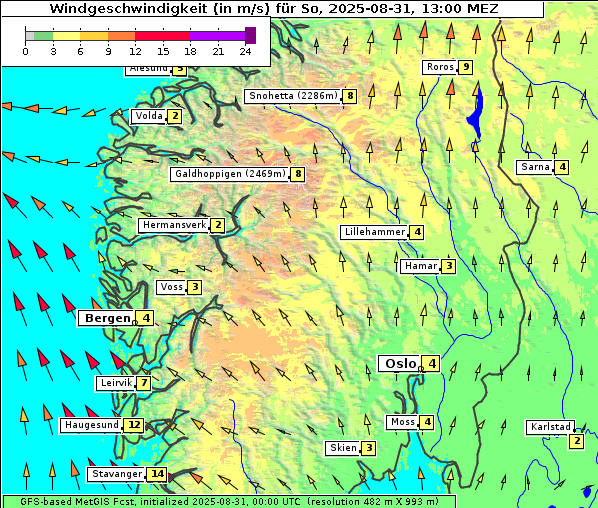
Task: Select the Haugesund wind value 12
Action: click(x=134, y=425)
